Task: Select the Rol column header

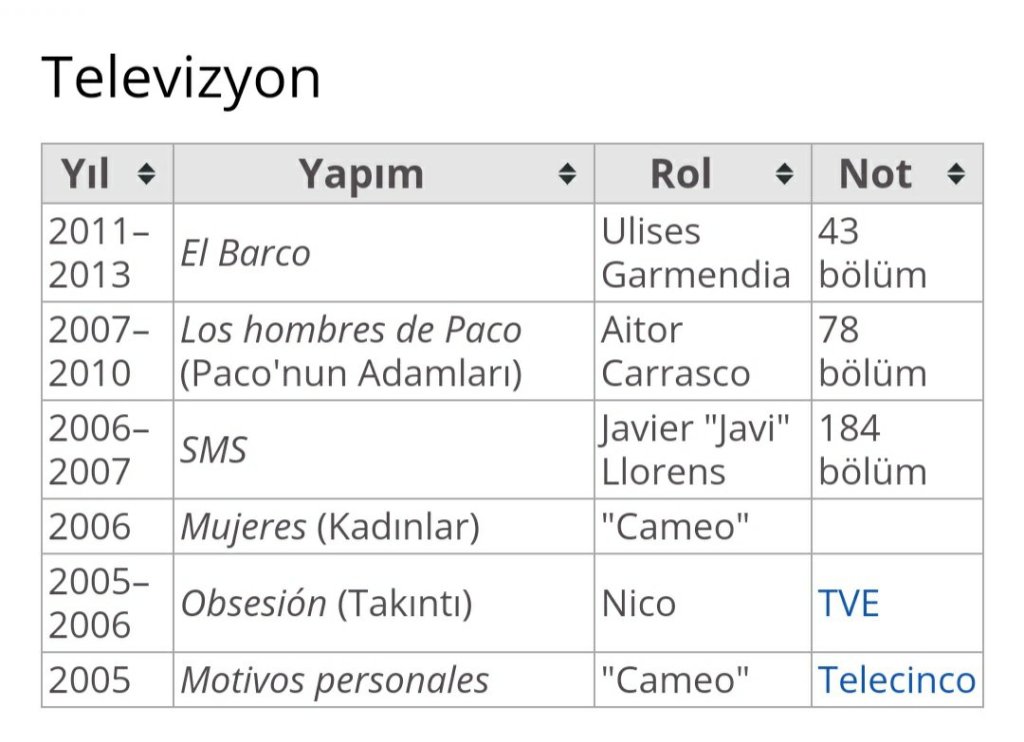Action: 681,175
